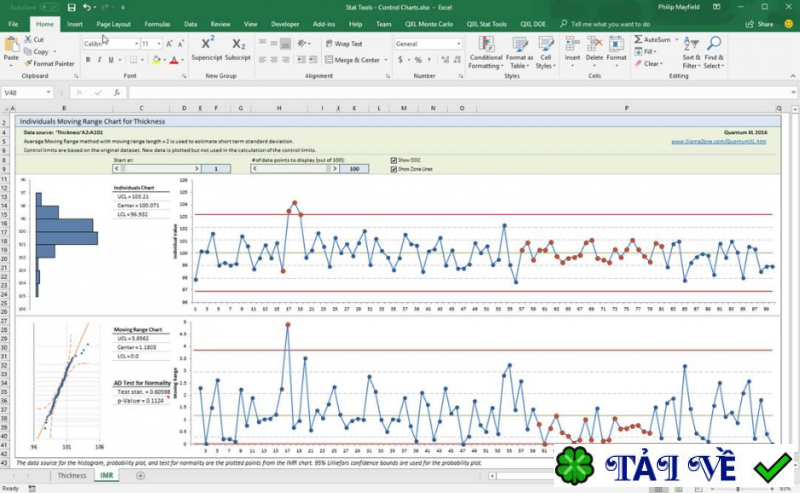Increase font size with large A icon
The image size is (800, 493).
(169, 44)
